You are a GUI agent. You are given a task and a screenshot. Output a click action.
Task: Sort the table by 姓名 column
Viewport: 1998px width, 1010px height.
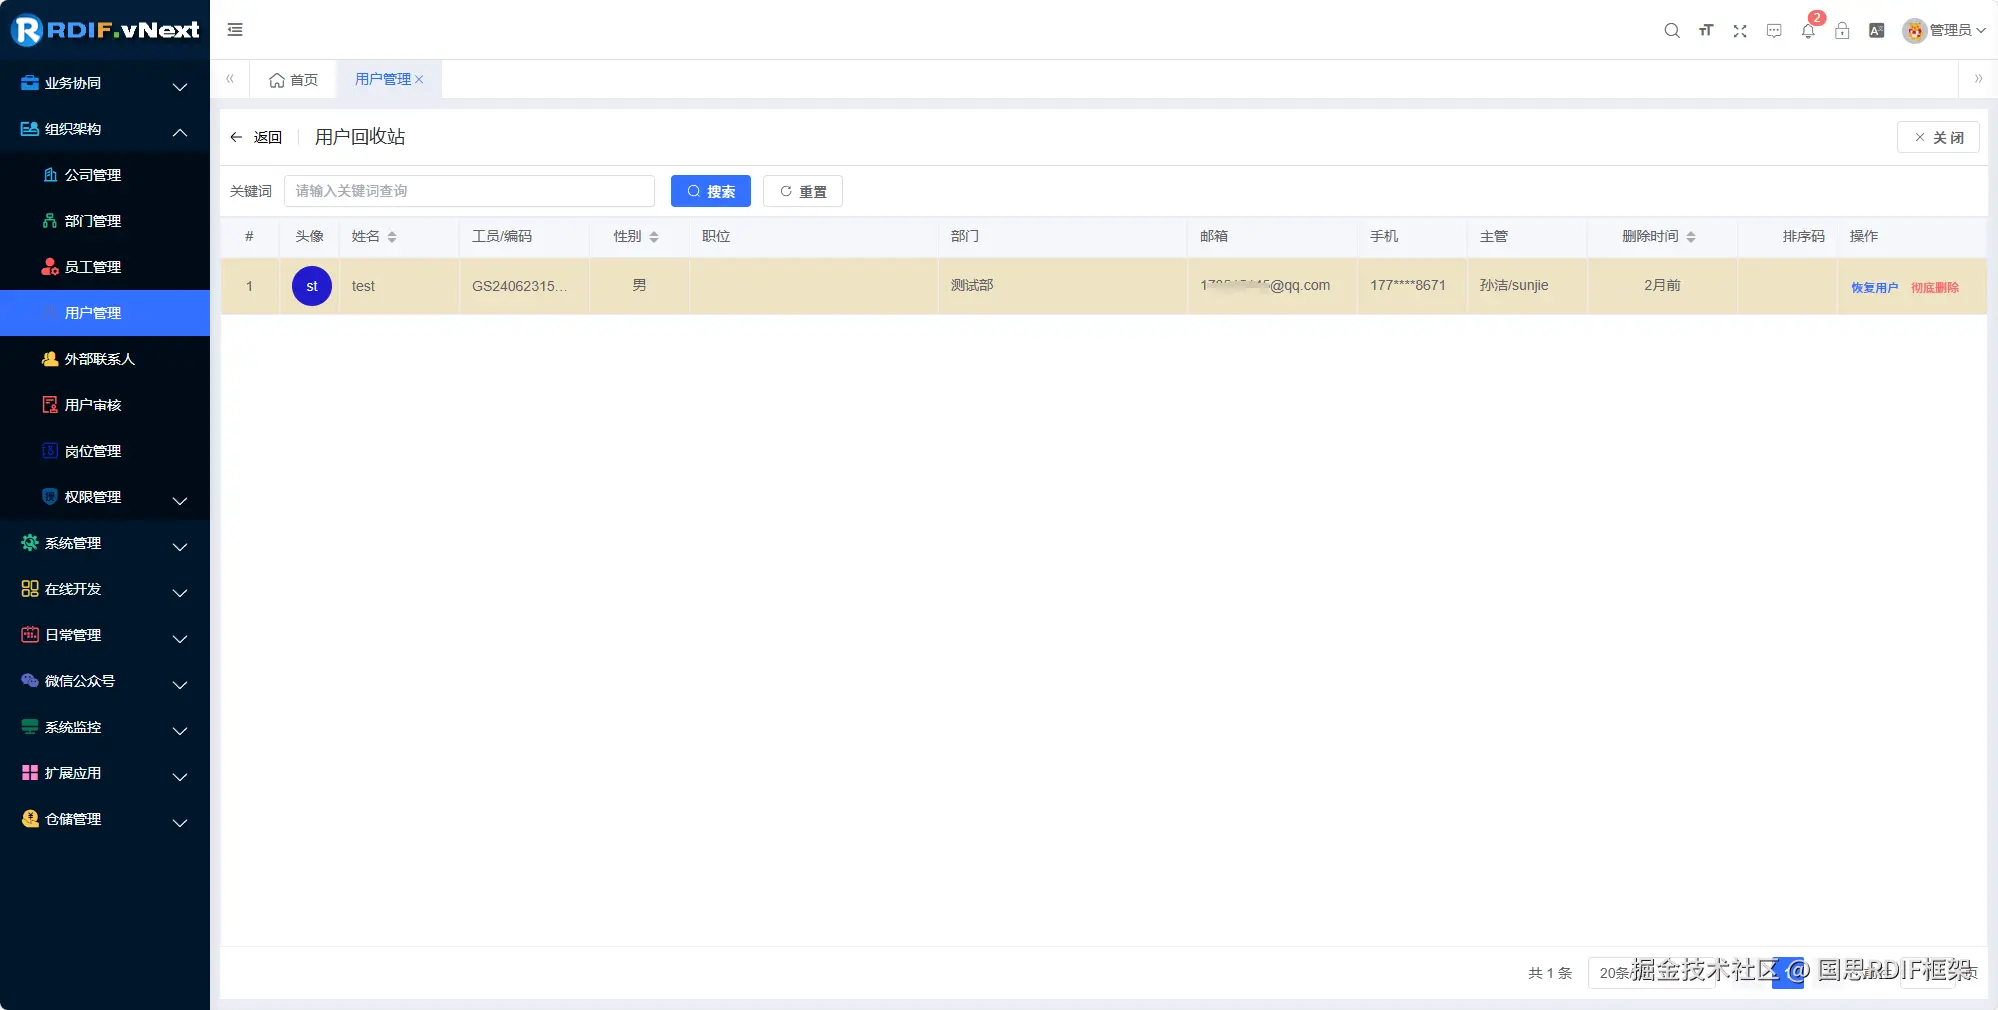point(392,237)
